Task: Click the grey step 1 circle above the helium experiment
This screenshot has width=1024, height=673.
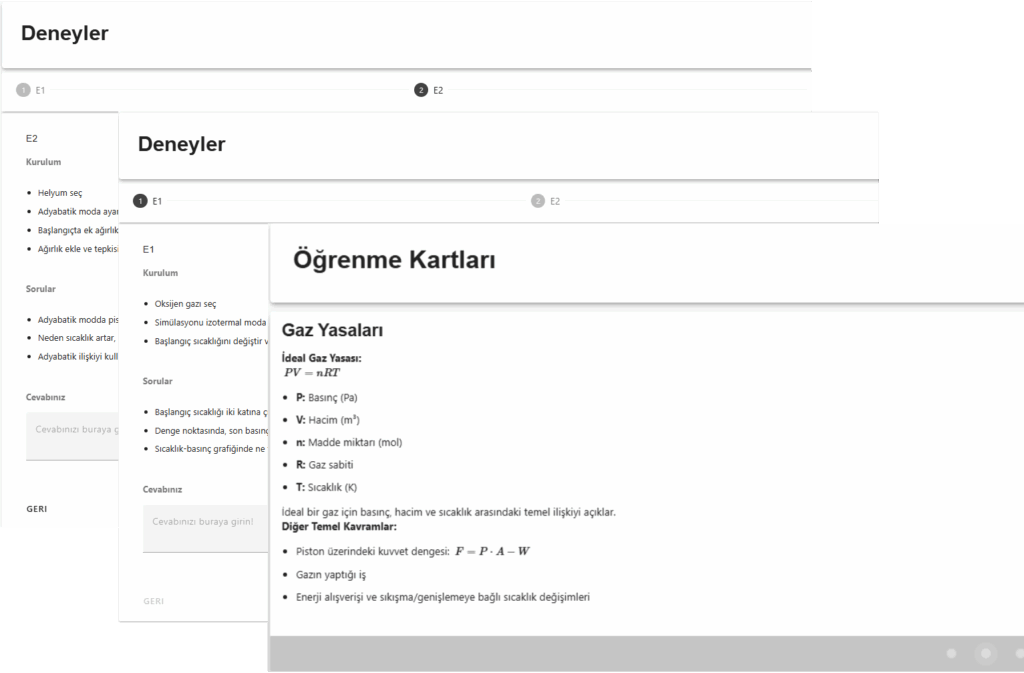Action: coord(23,90)
